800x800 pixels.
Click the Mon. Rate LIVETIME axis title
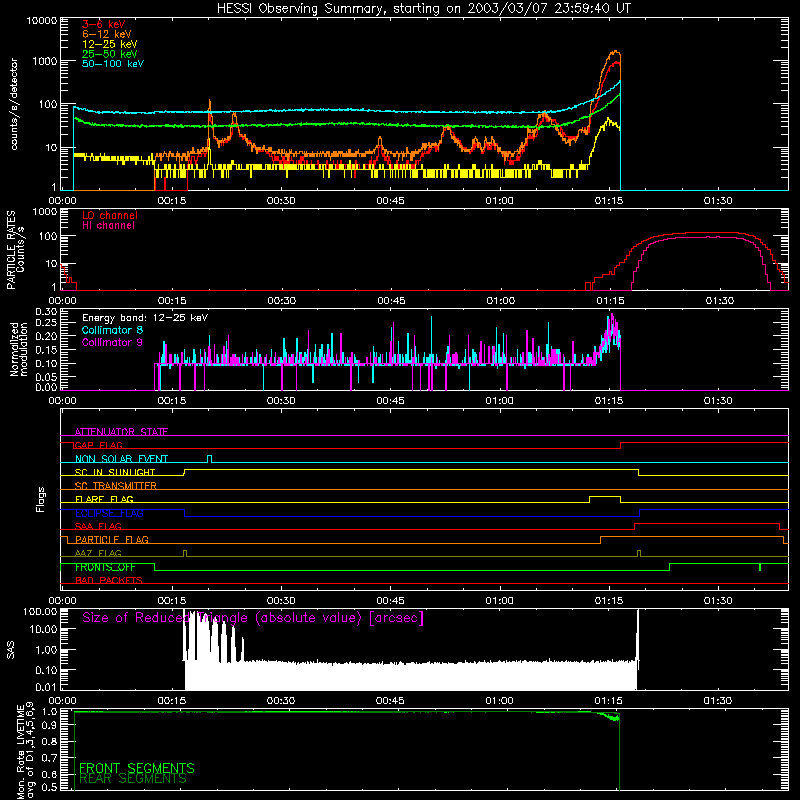[25, 750]
